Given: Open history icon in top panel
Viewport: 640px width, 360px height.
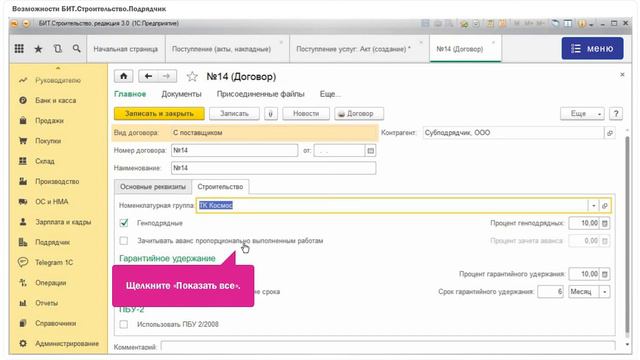Looking at the screenshot, I should pyautogui.click(x=58, y=49).
